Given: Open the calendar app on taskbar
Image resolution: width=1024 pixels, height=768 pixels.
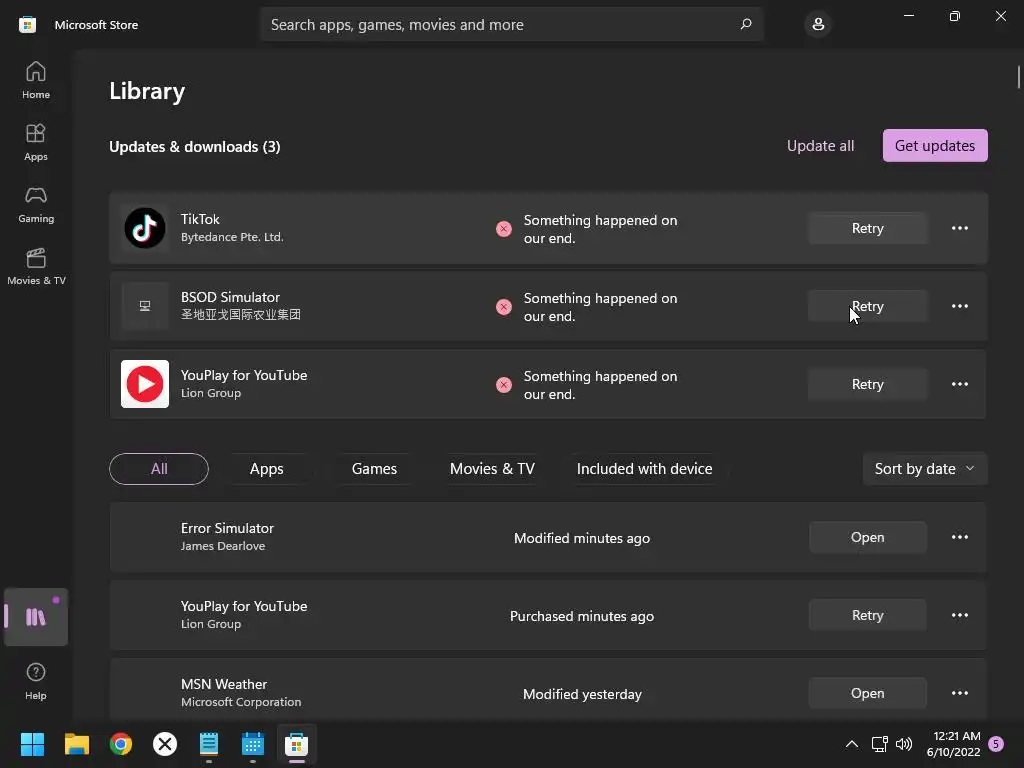Looking at the screenshot, I should pos(253,744).
